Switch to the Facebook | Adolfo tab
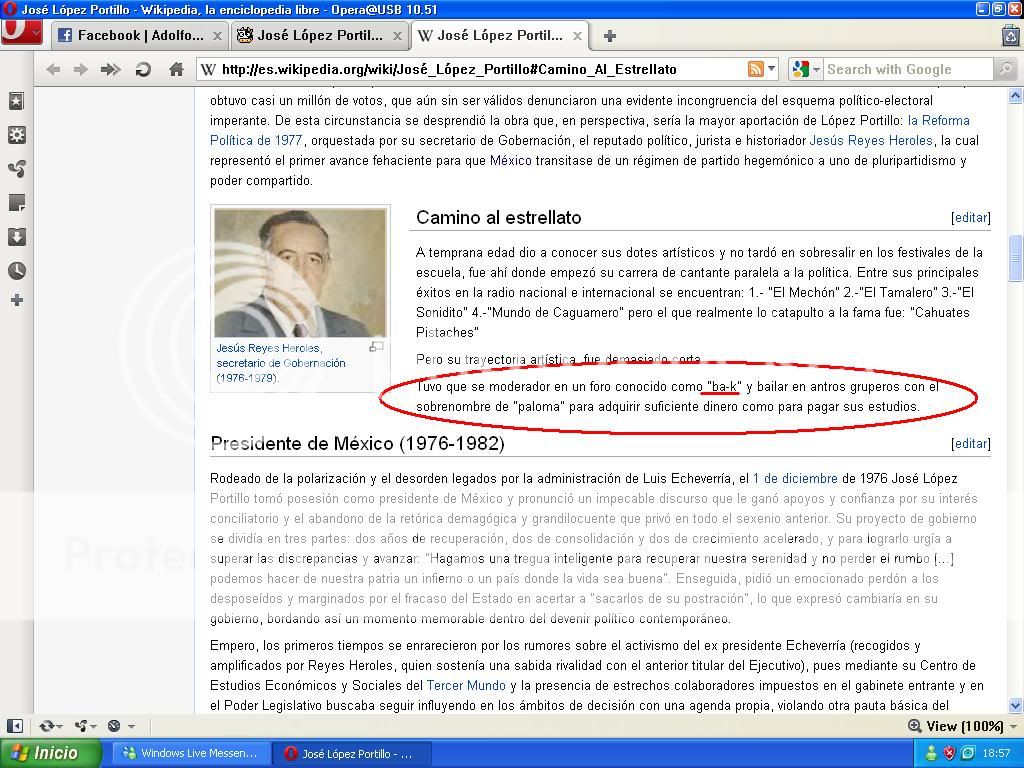The image size is (1024, 768). tap(140, 35)
